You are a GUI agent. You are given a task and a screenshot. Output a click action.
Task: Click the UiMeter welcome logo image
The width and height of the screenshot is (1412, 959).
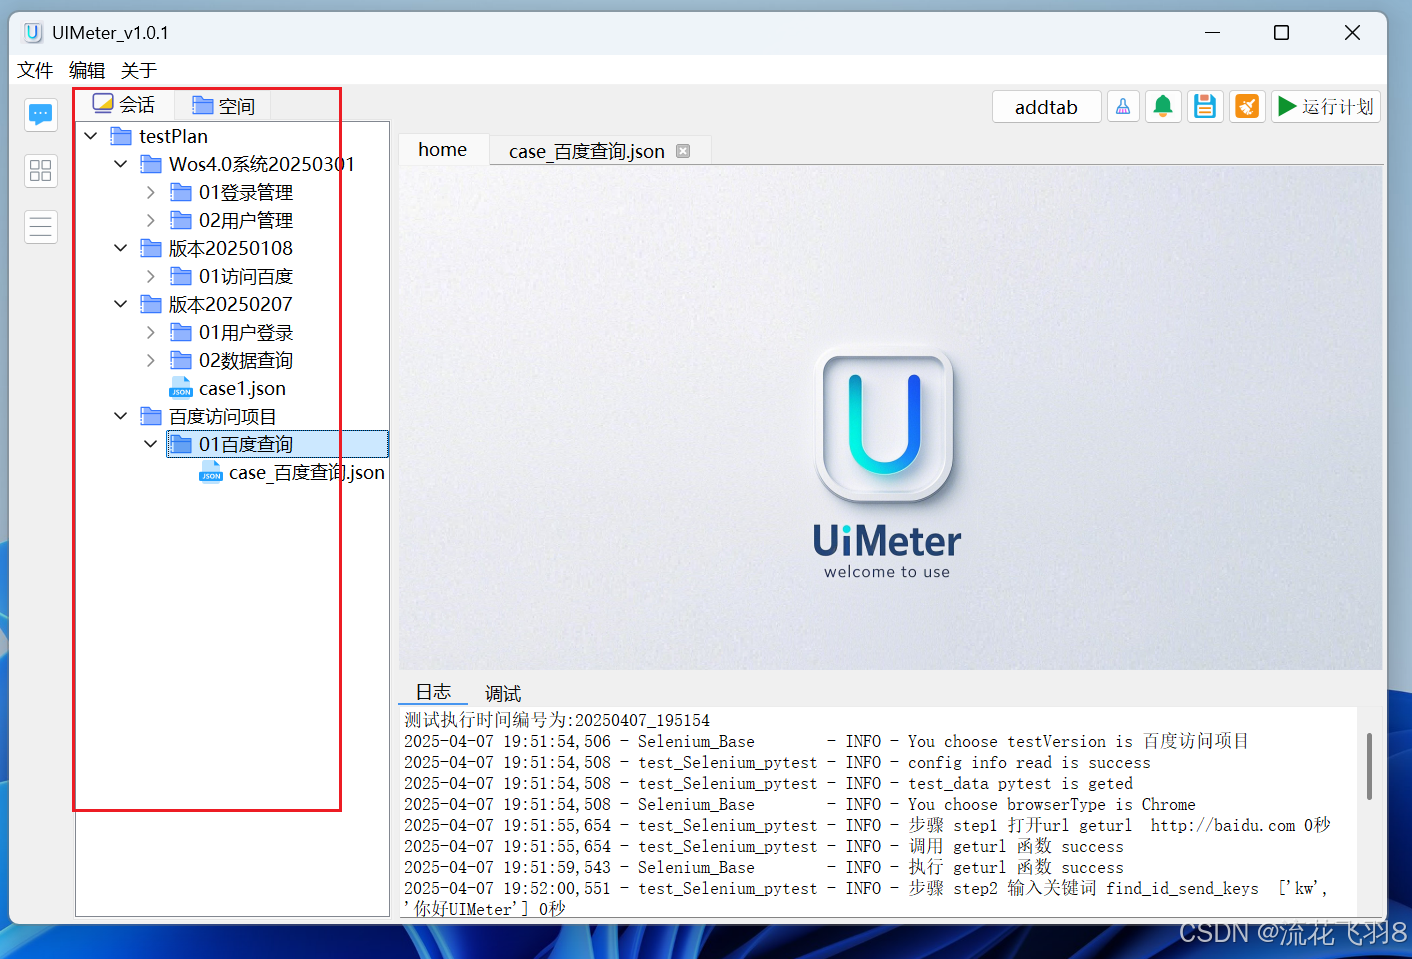[x=885, y=460]
